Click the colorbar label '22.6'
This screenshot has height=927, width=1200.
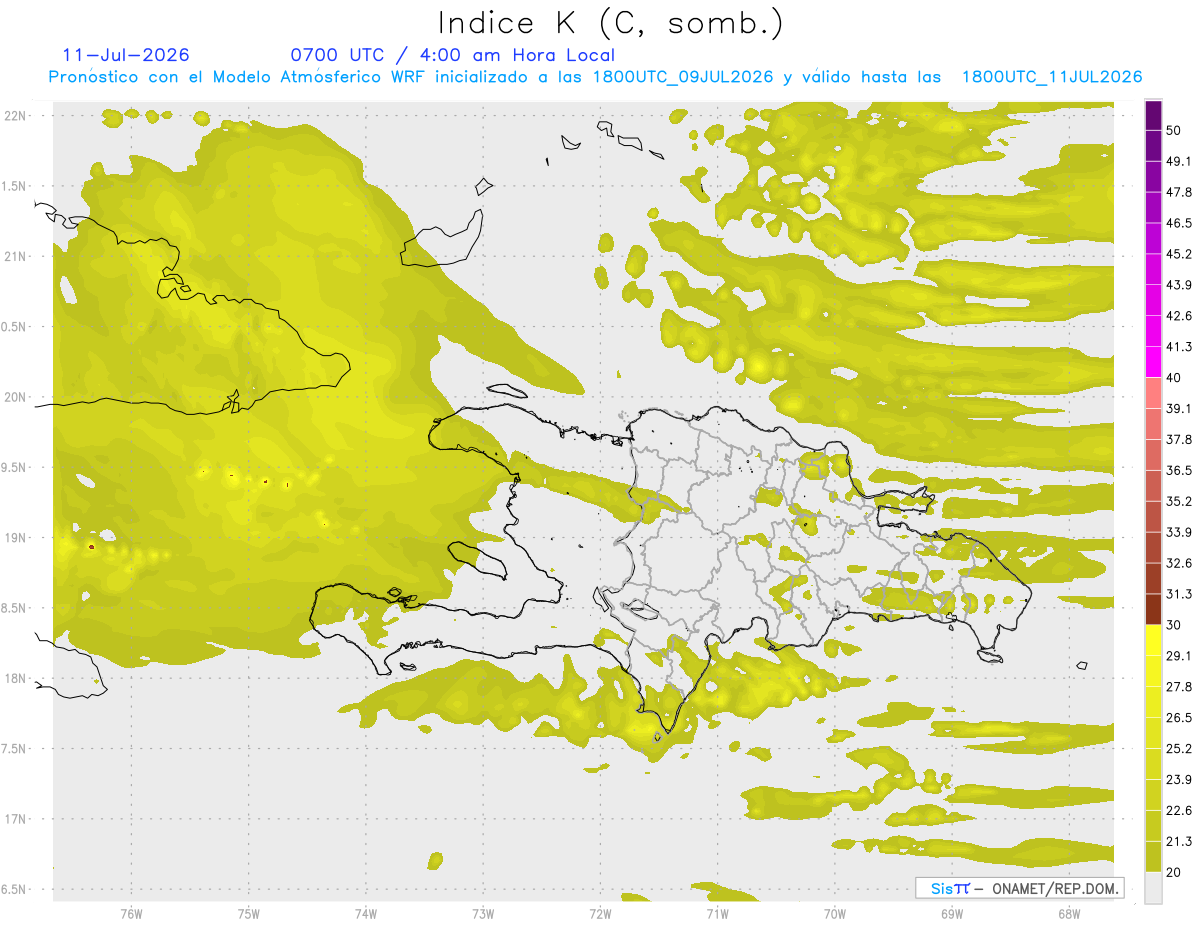point(1179,810)
